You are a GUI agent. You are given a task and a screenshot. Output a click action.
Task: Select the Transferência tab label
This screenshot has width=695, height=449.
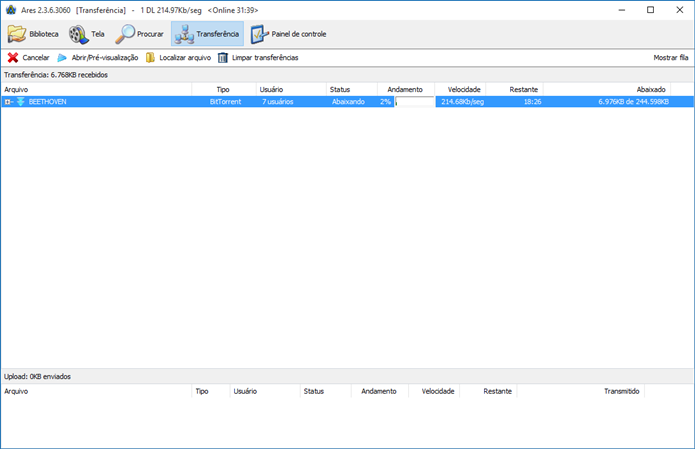pos(218,34)
